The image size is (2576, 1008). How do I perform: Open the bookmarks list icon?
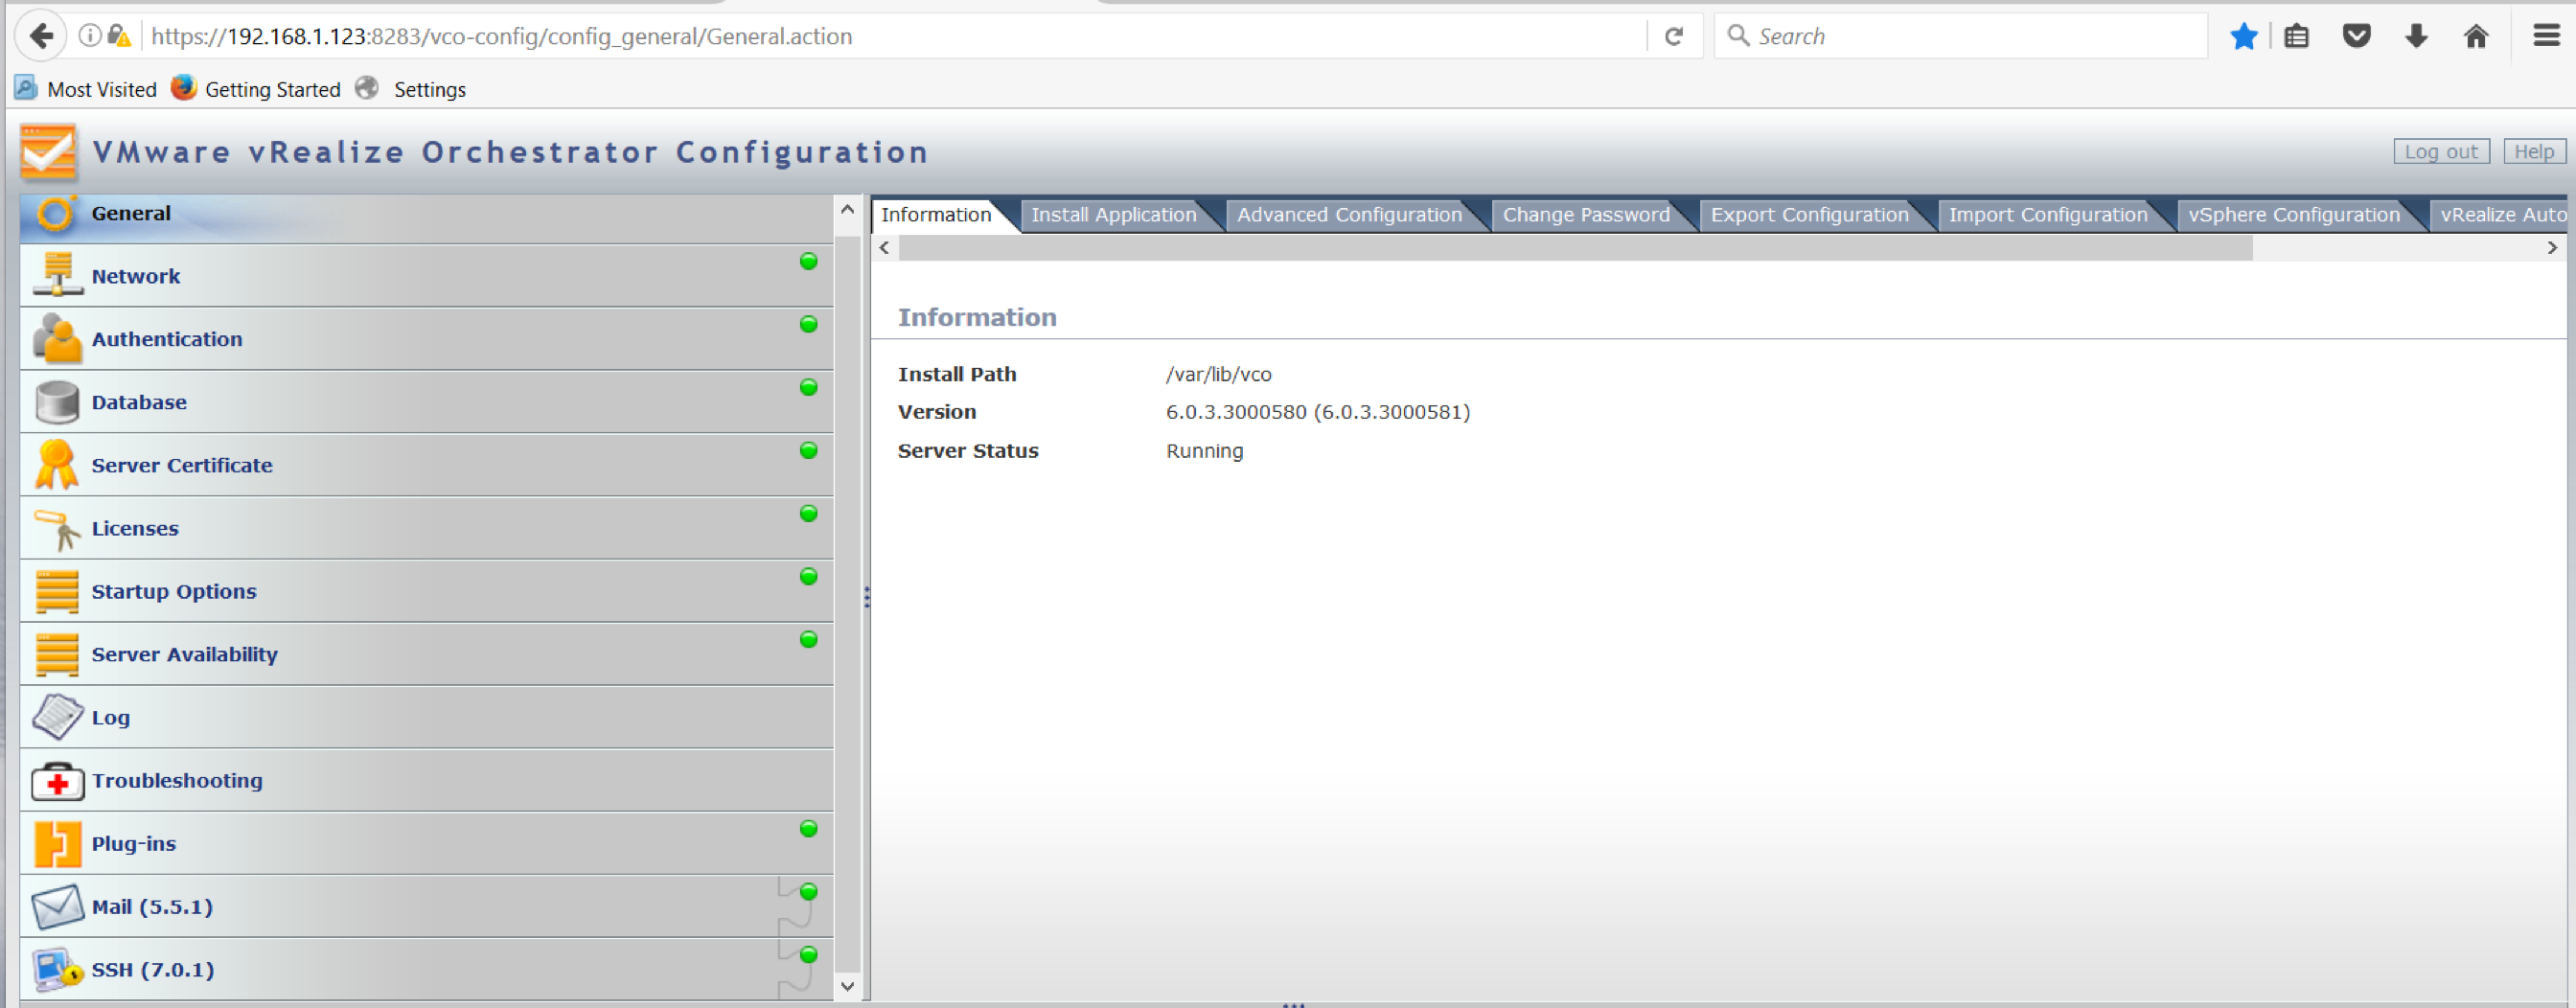2297,37
